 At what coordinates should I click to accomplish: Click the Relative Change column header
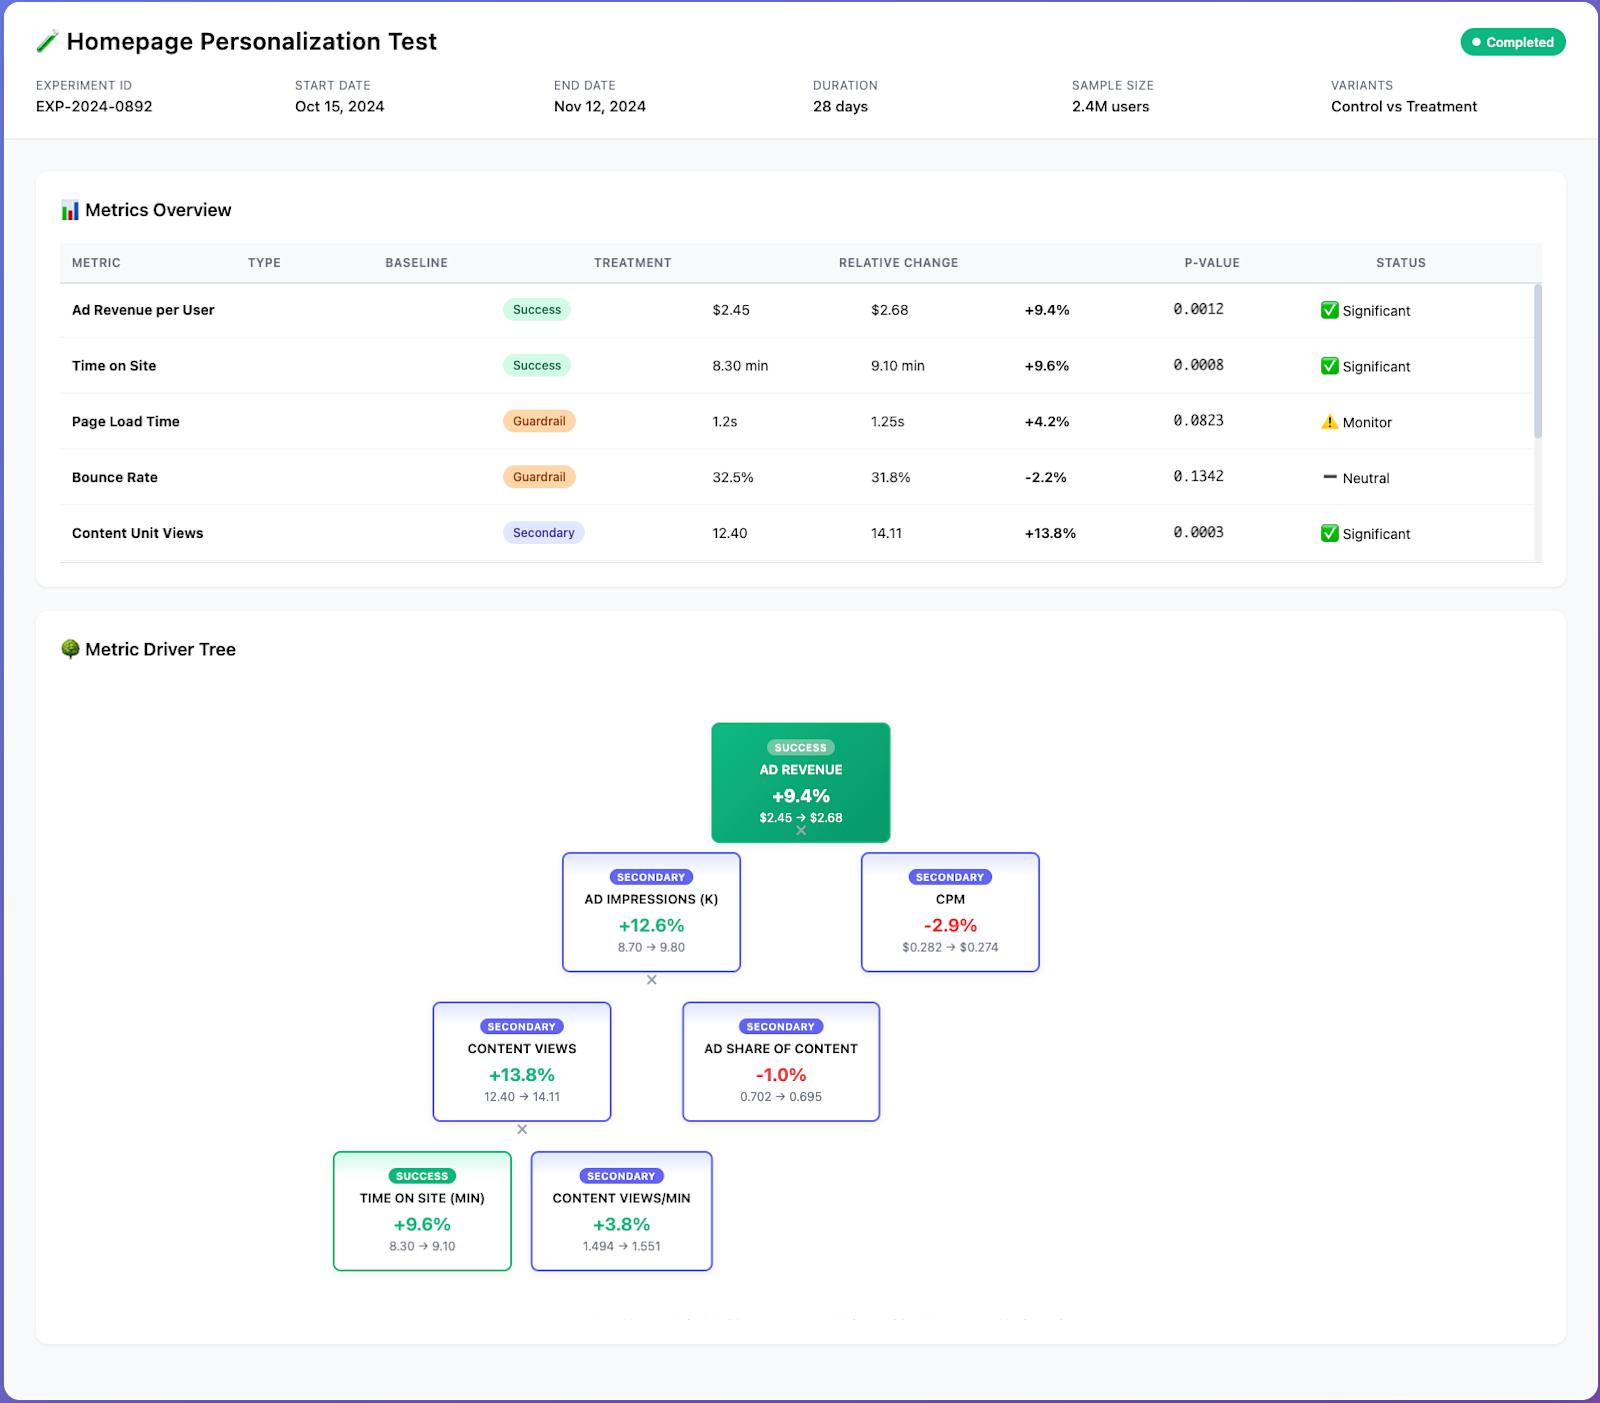click(898, 263)
